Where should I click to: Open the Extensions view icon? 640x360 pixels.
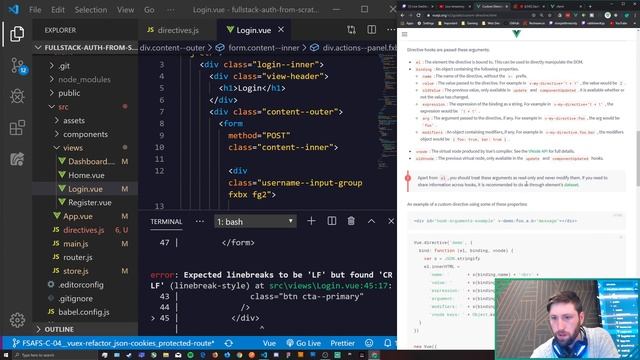pyautogui.click(x=17, y=128)
